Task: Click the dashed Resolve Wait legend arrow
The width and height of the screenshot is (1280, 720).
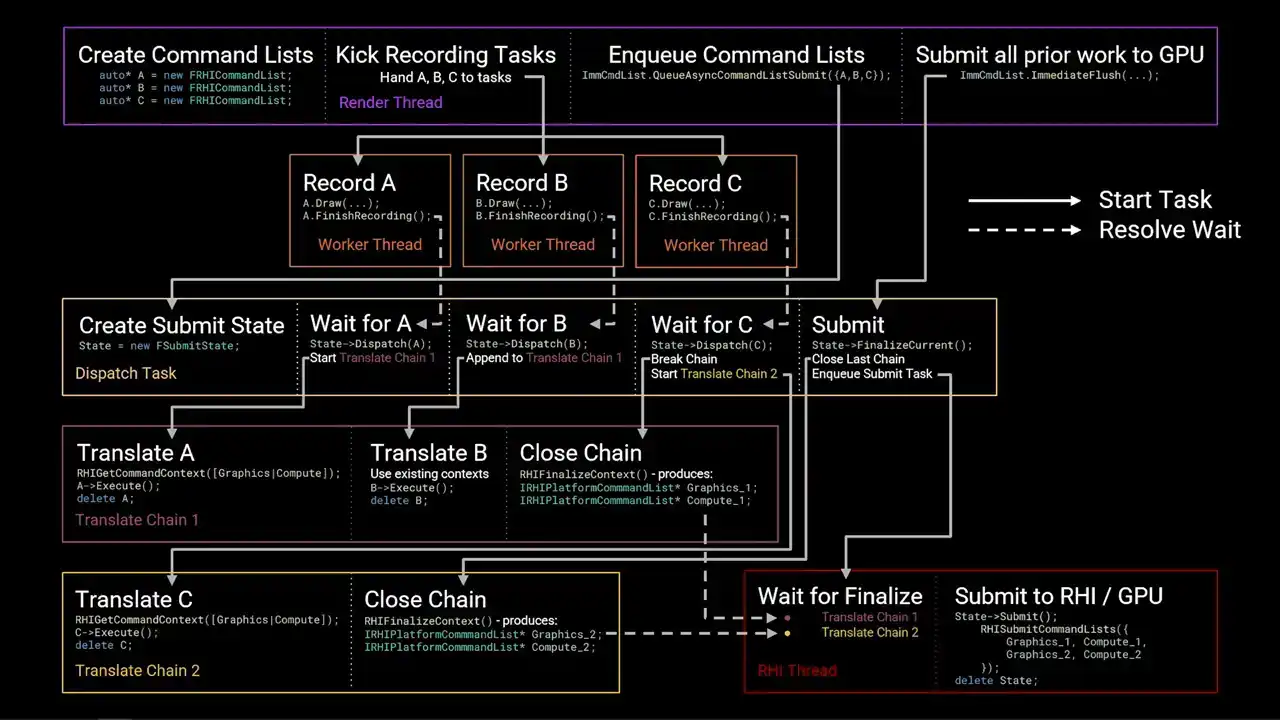Action: (x=1024, y=230)
